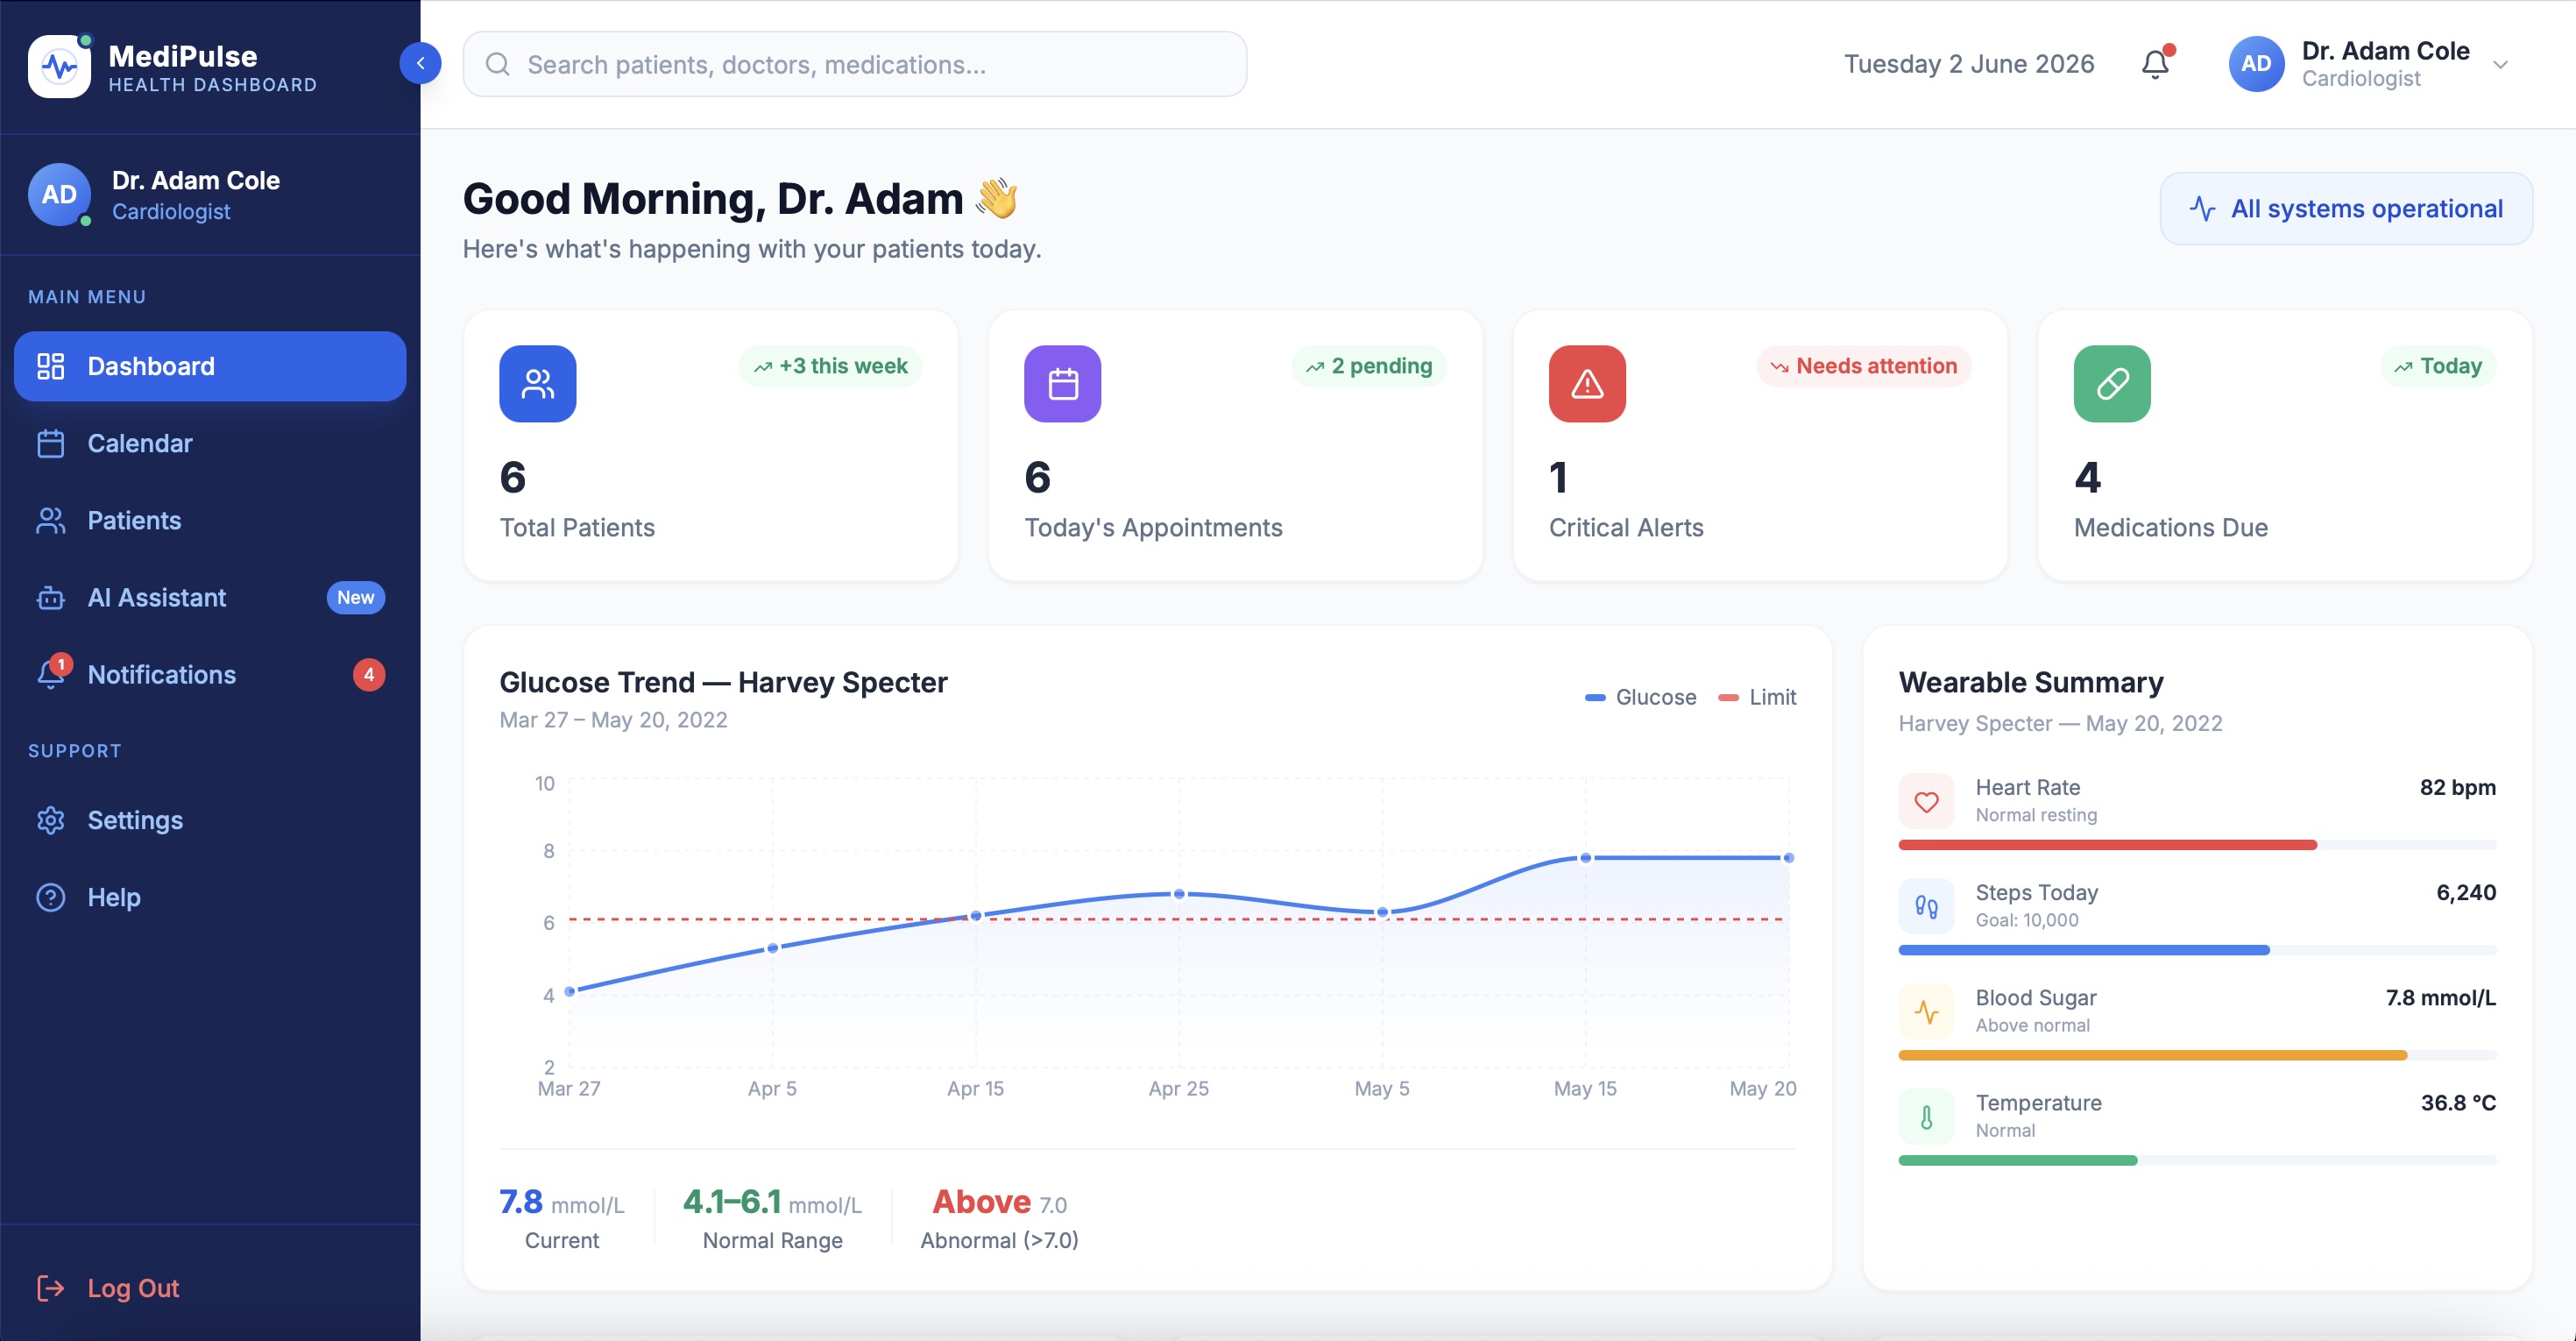Click the Today badge on Medications Due
Viewport: 2576px width, 1341px height.
[2438, 366]
